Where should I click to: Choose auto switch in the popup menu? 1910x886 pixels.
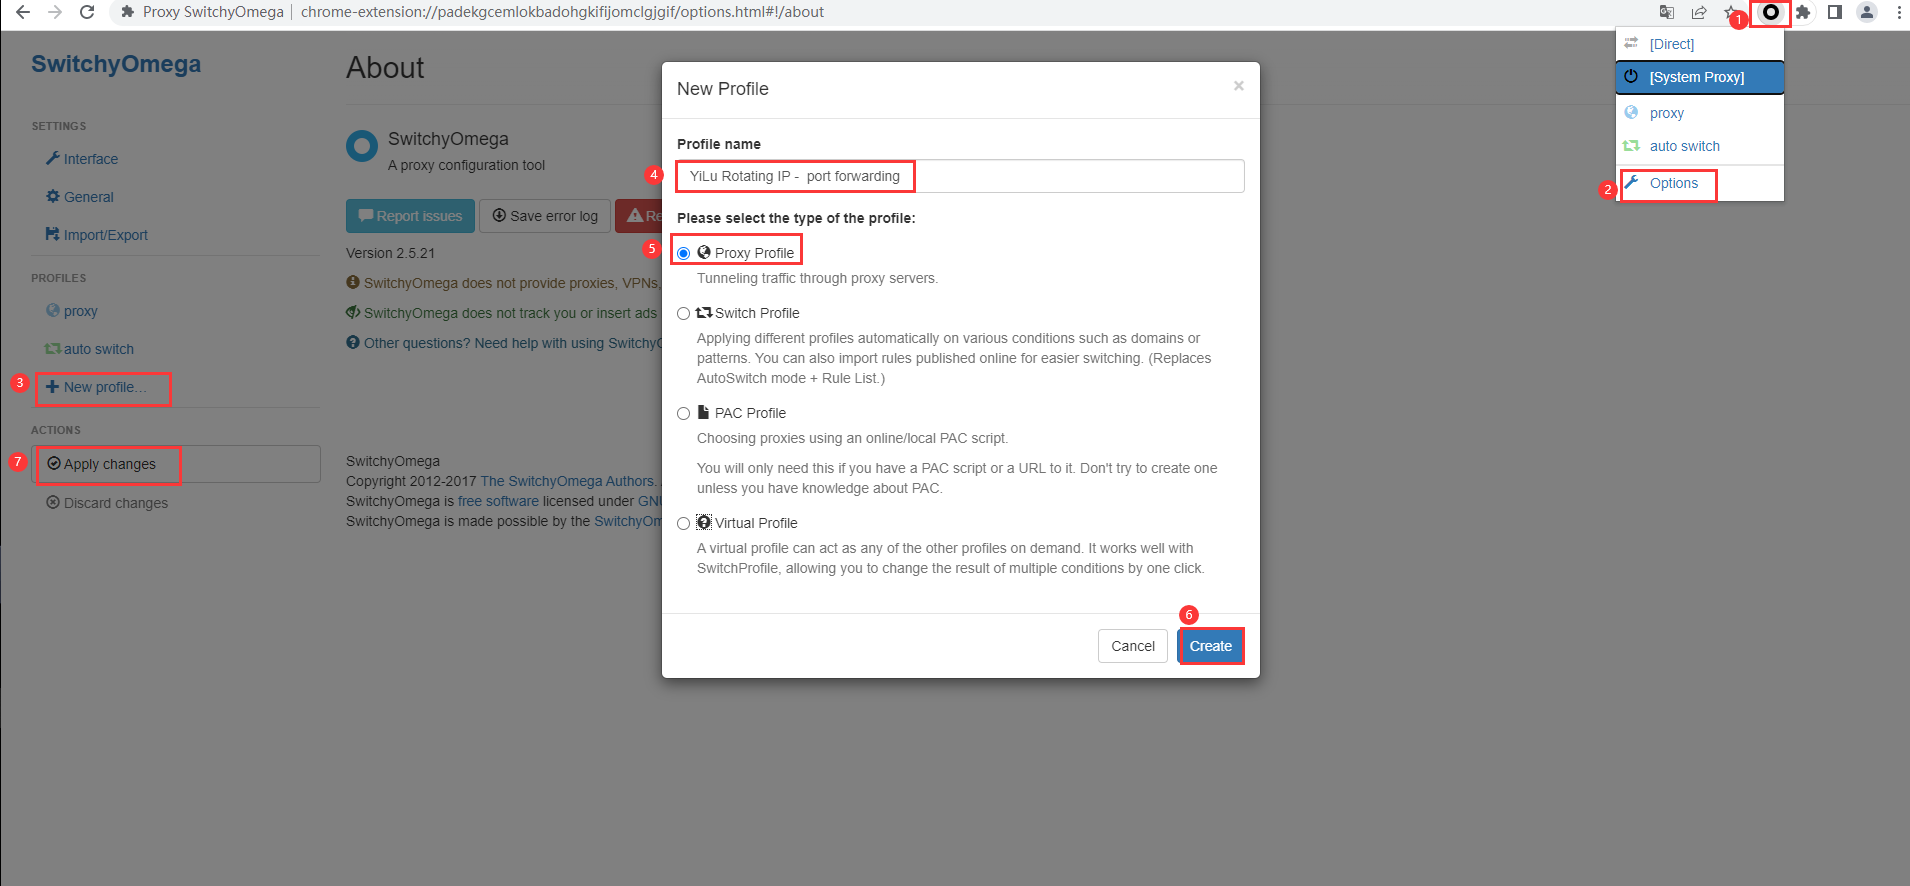[1700, 146]
